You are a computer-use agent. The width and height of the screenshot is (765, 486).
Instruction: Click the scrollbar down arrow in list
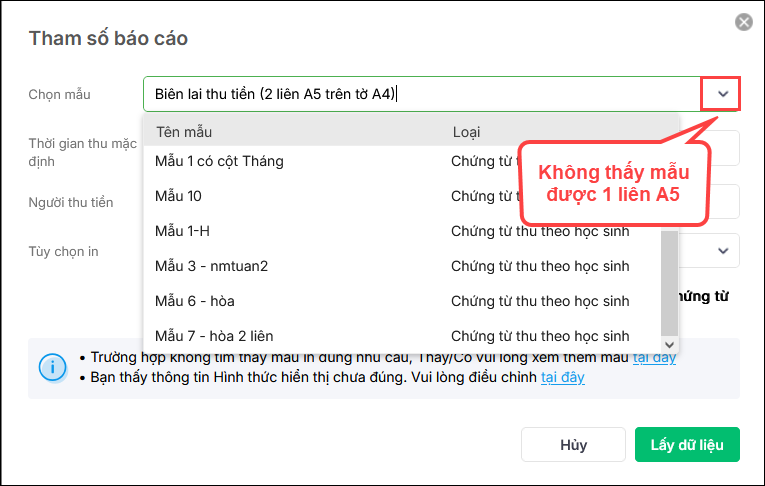(x=670, y=343)
